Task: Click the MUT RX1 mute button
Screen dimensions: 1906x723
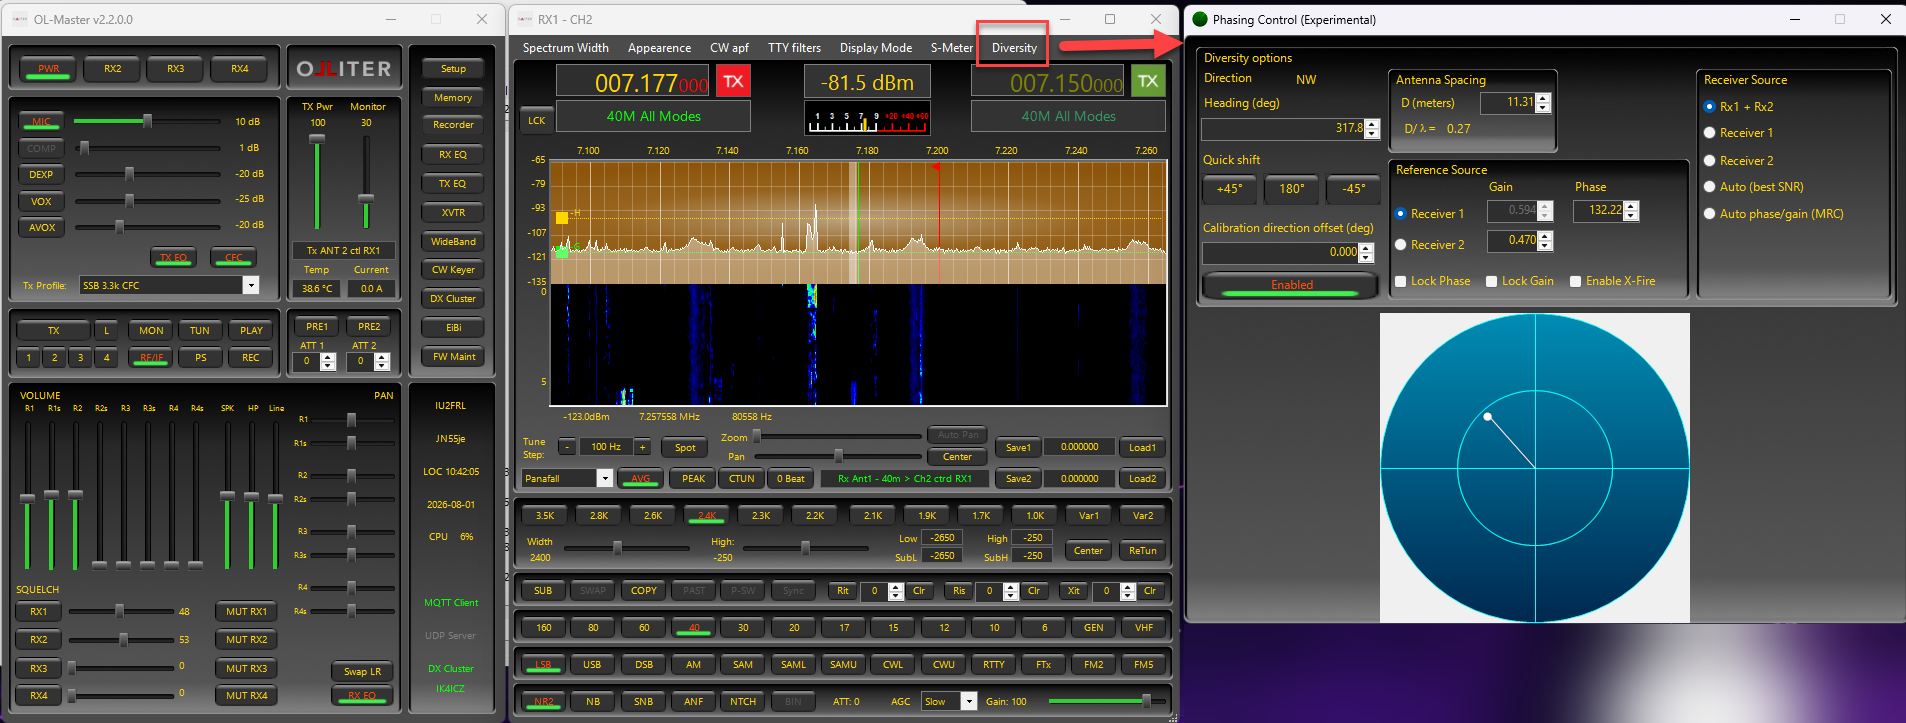Action: [246, 612]
